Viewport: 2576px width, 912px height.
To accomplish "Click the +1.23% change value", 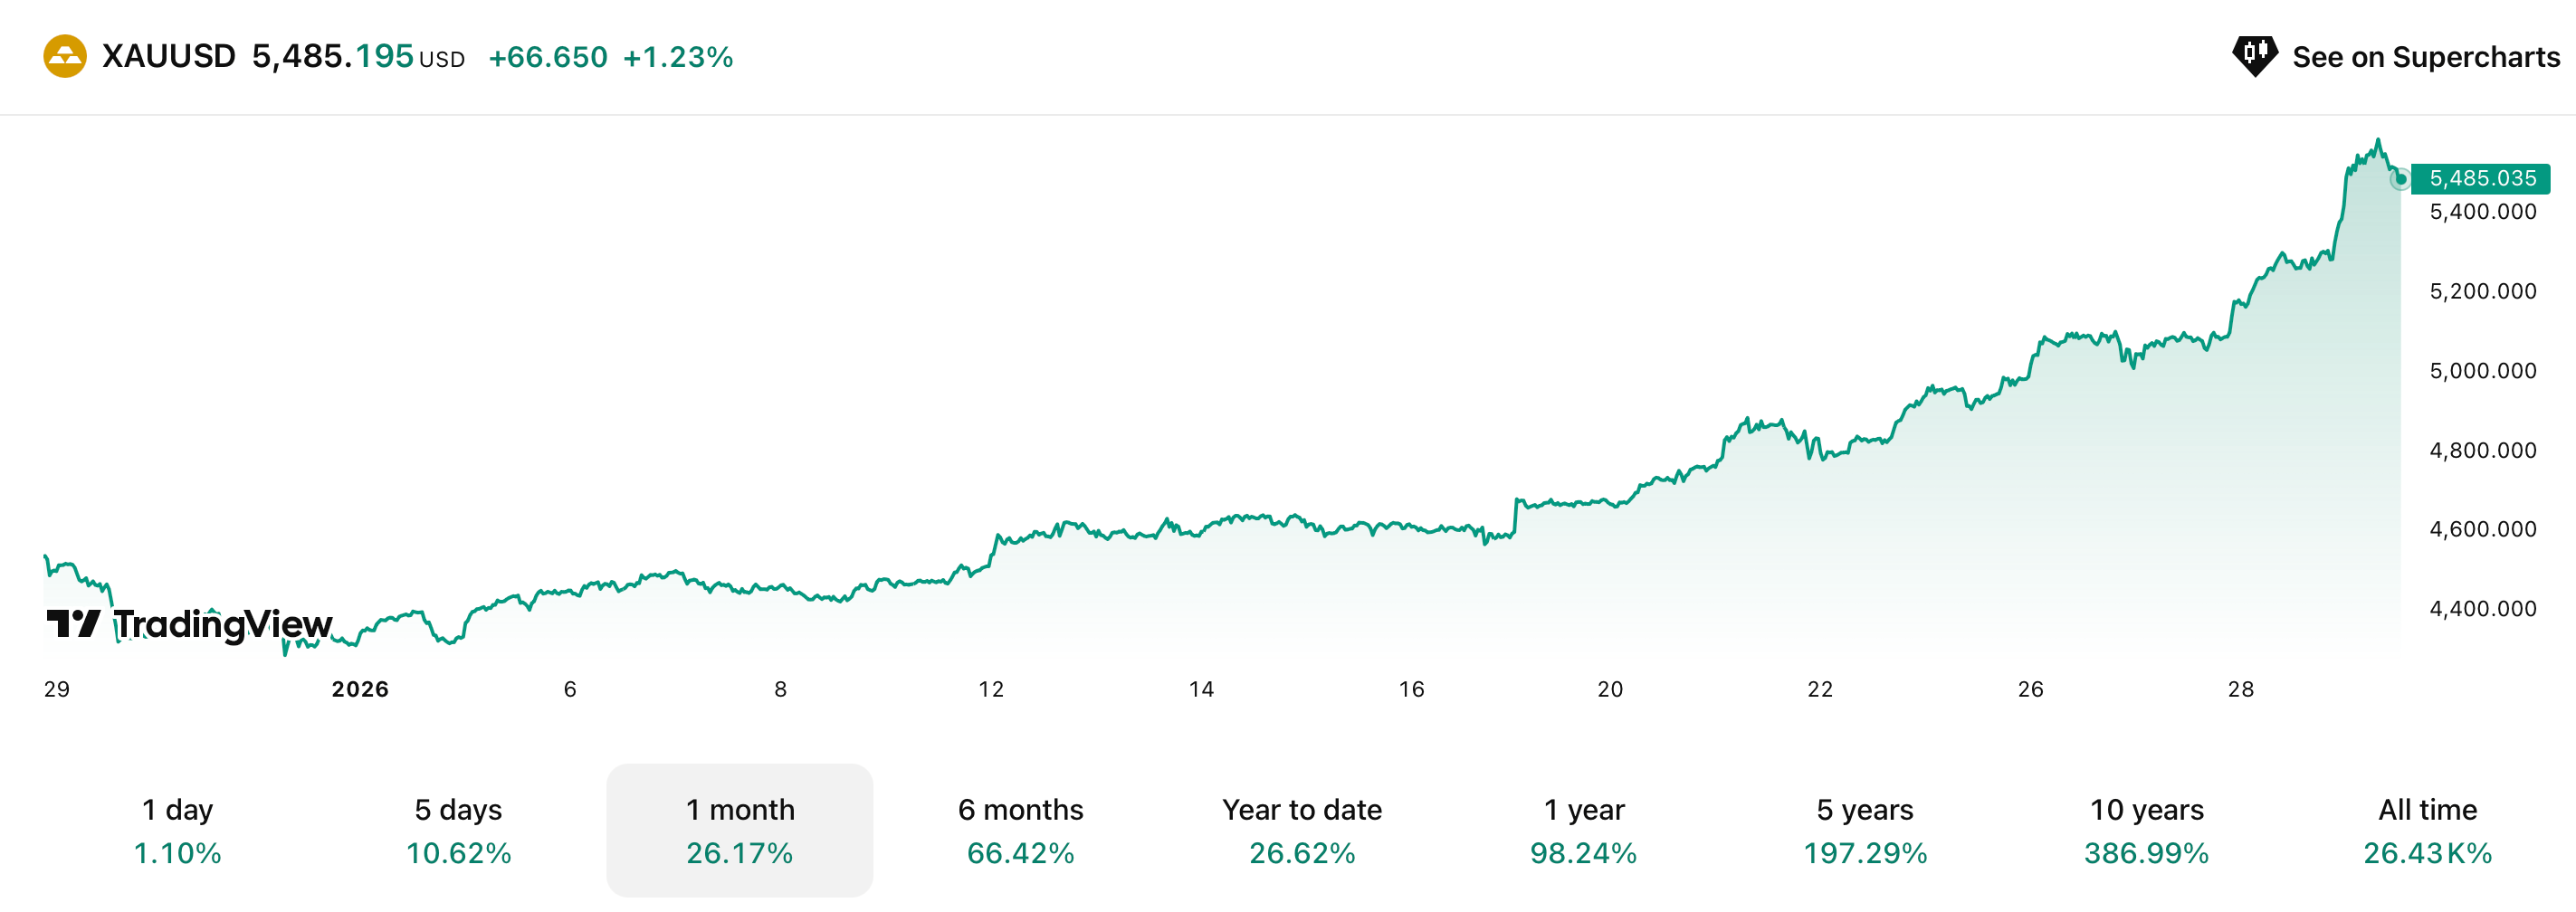I will click(x=678, y=57).
